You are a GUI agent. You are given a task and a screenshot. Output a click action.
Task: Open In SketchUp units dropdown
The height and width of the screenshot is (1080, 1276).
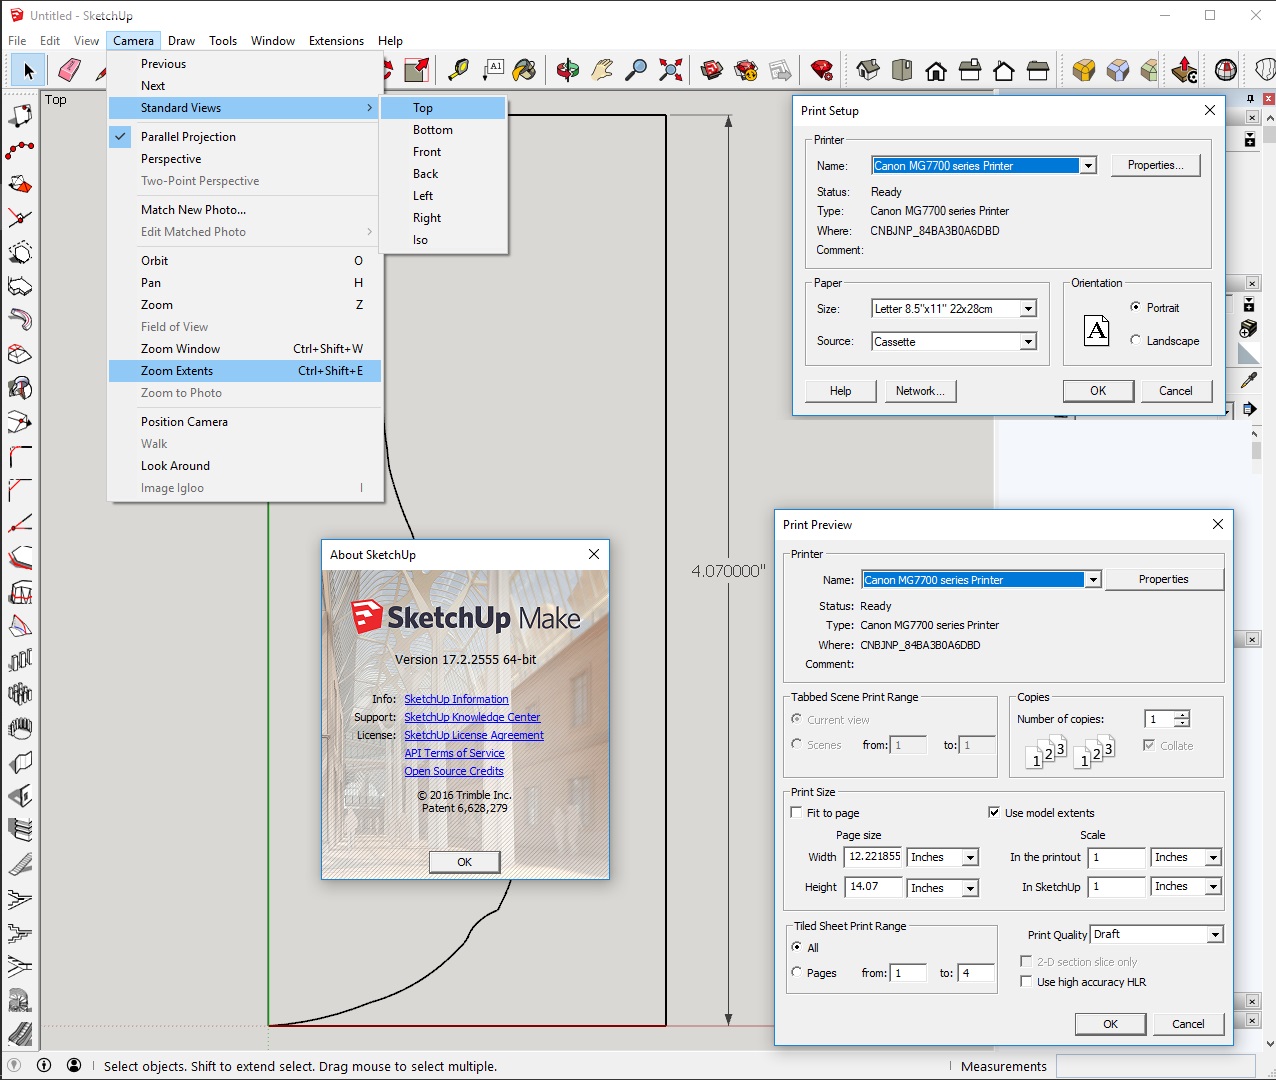[x=1213, y=887]
